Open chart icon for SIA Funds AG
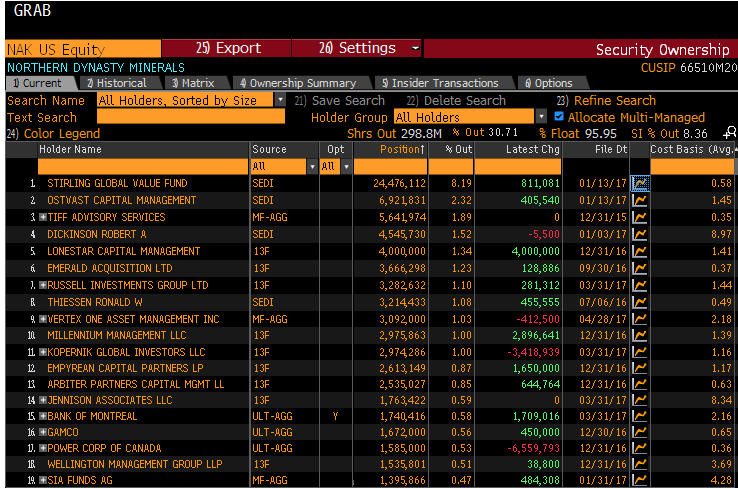 click(640, 480)
